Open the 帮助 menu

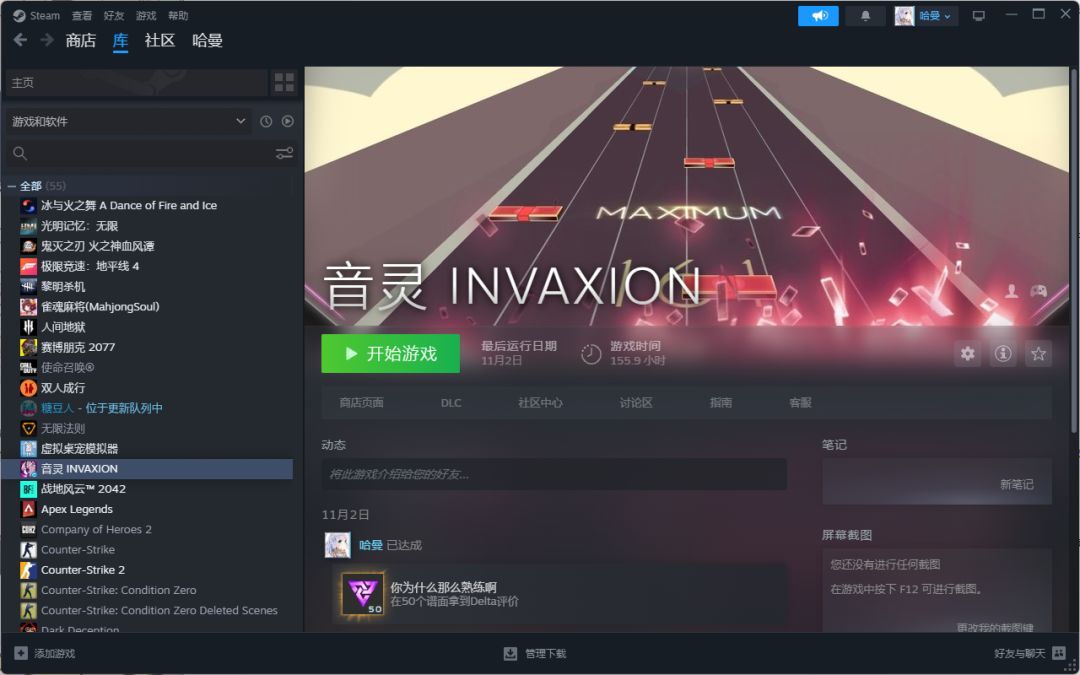point(178,15)
